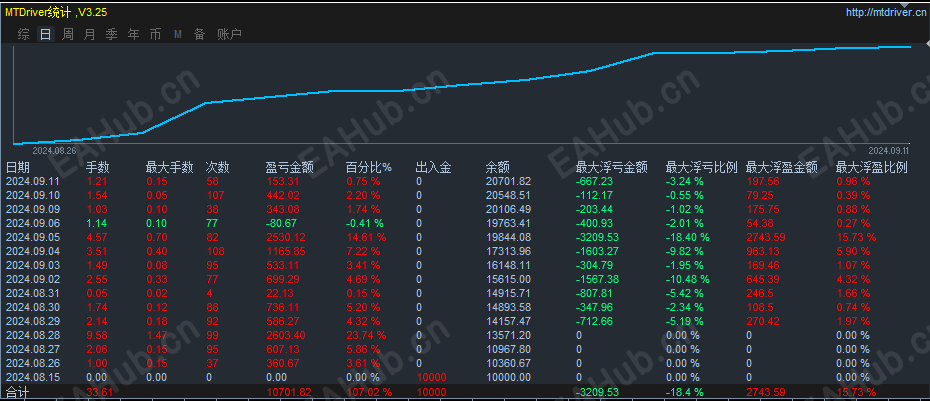Image resolution: width=930 pixels, height=401 pixels.
Task: Select the M tab
Action: tap(178, 34)
